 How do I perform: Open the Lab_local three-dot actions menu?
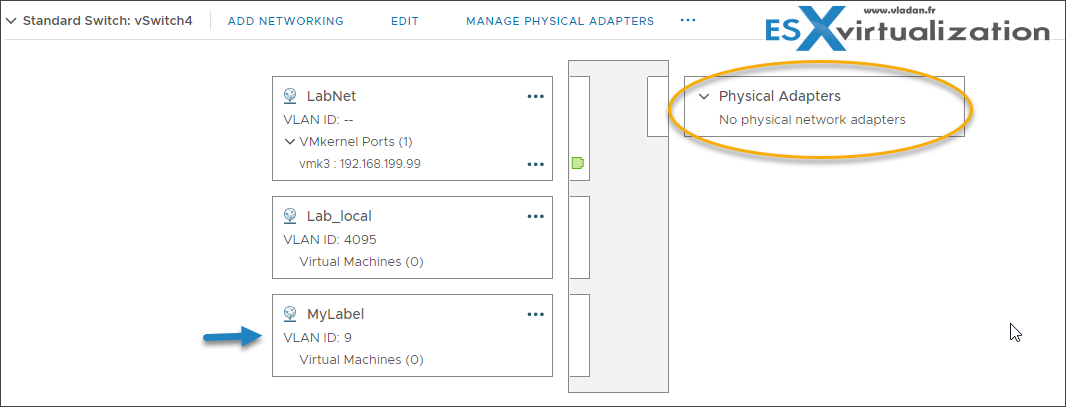pyautogui.click(x=536, y=216)
